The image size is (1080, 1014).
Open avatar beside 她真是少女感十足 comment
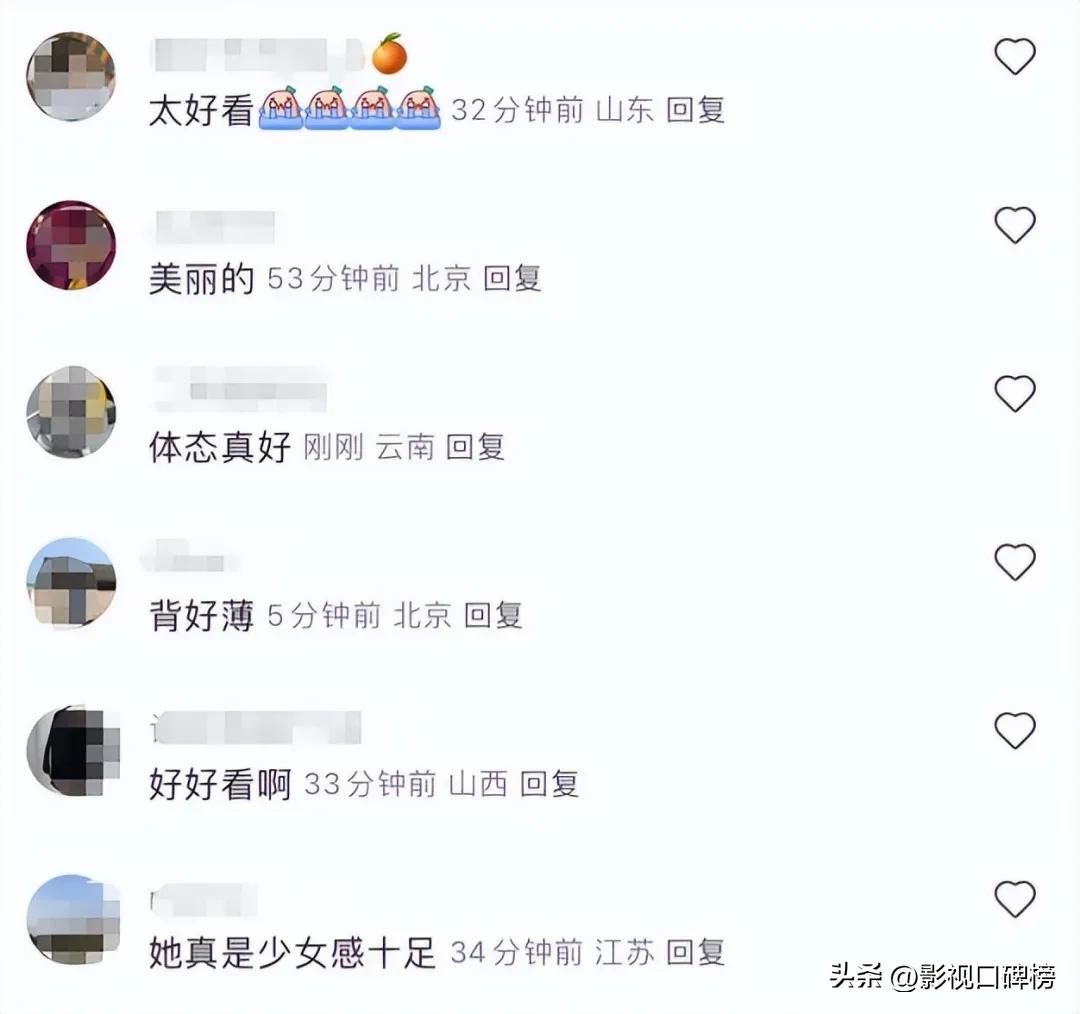tap(72, 920)
